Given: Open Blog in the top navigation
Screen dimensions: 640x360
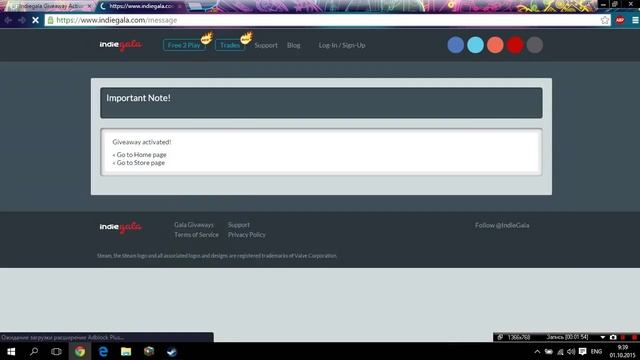Looking at the screenshot, I should click(x=293, y=45).
